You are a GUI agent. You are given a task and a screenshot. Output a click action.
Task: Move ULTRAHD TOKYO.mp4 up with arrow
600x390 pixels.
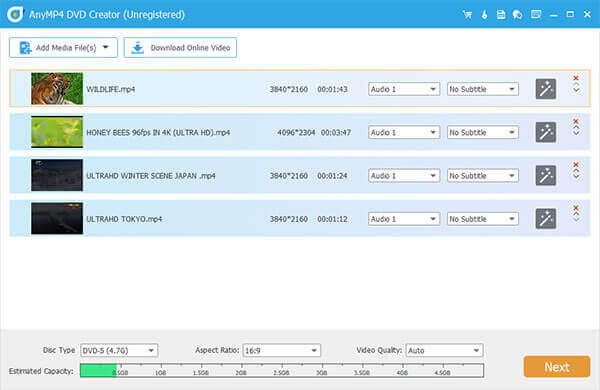coord(576,214)
